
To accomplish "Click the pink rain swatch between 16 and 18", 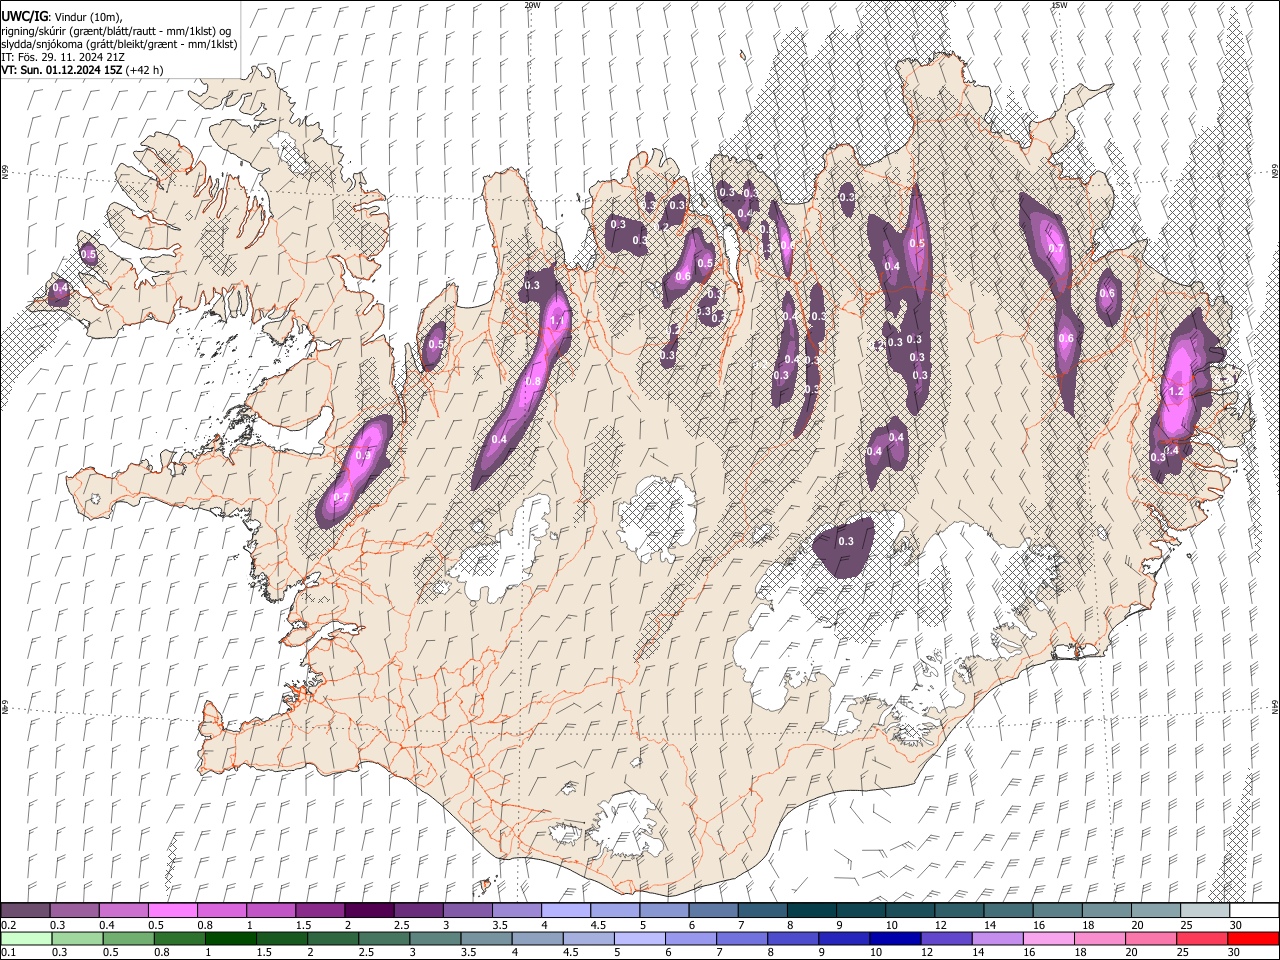I will click(1049, 939).
